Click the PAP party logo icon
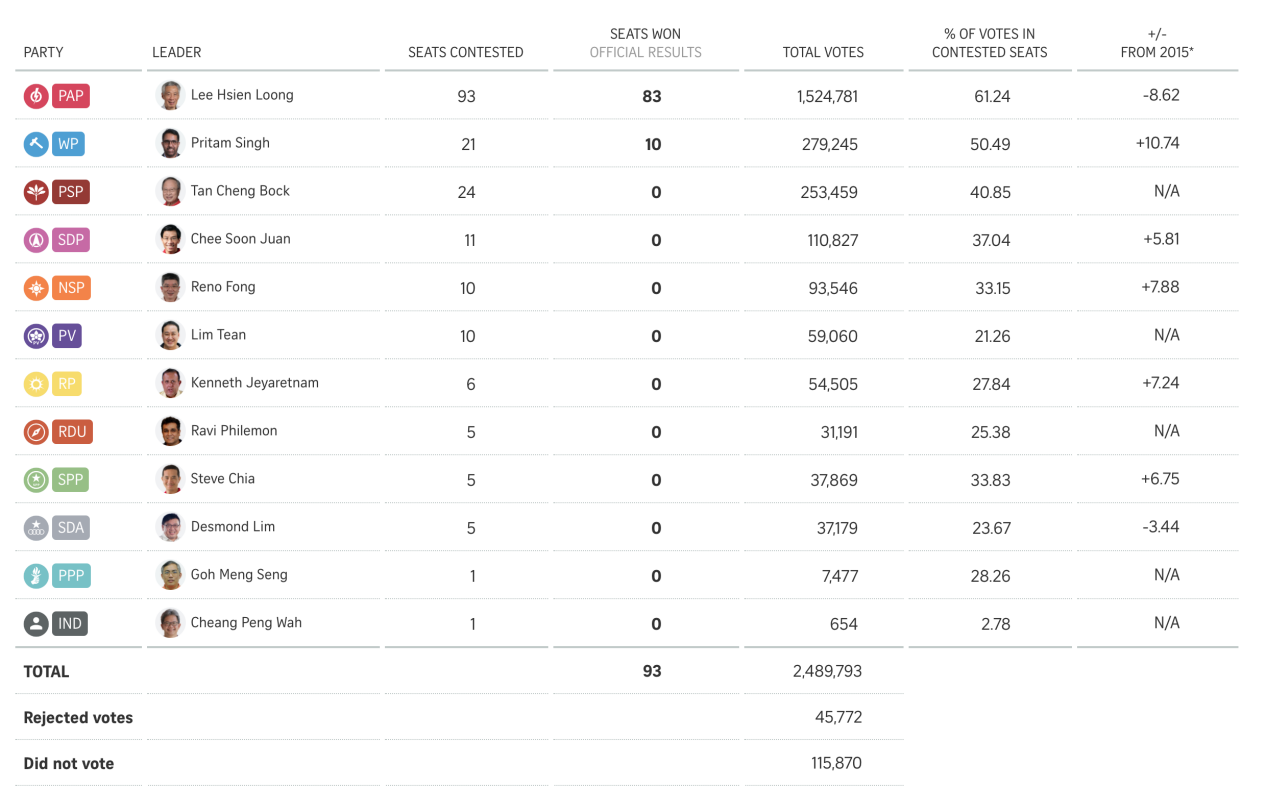The image size is (1266, 789). (36, 96)
